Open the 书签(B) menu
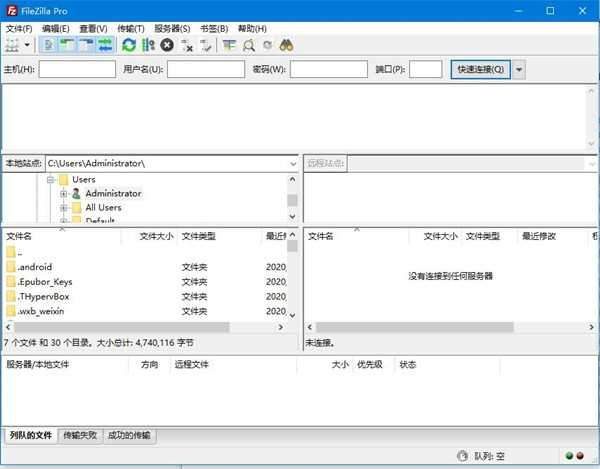This screenshot has width=600, height=469. [214, 29]
